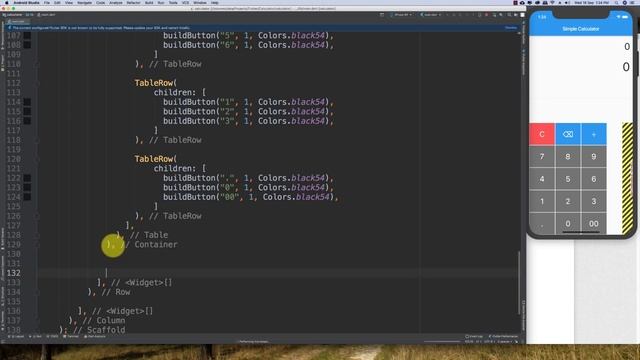The height and width of the screenshot is (360, 640).
Task: Tap the 5 key on the calculator
Action: point(568,179)
